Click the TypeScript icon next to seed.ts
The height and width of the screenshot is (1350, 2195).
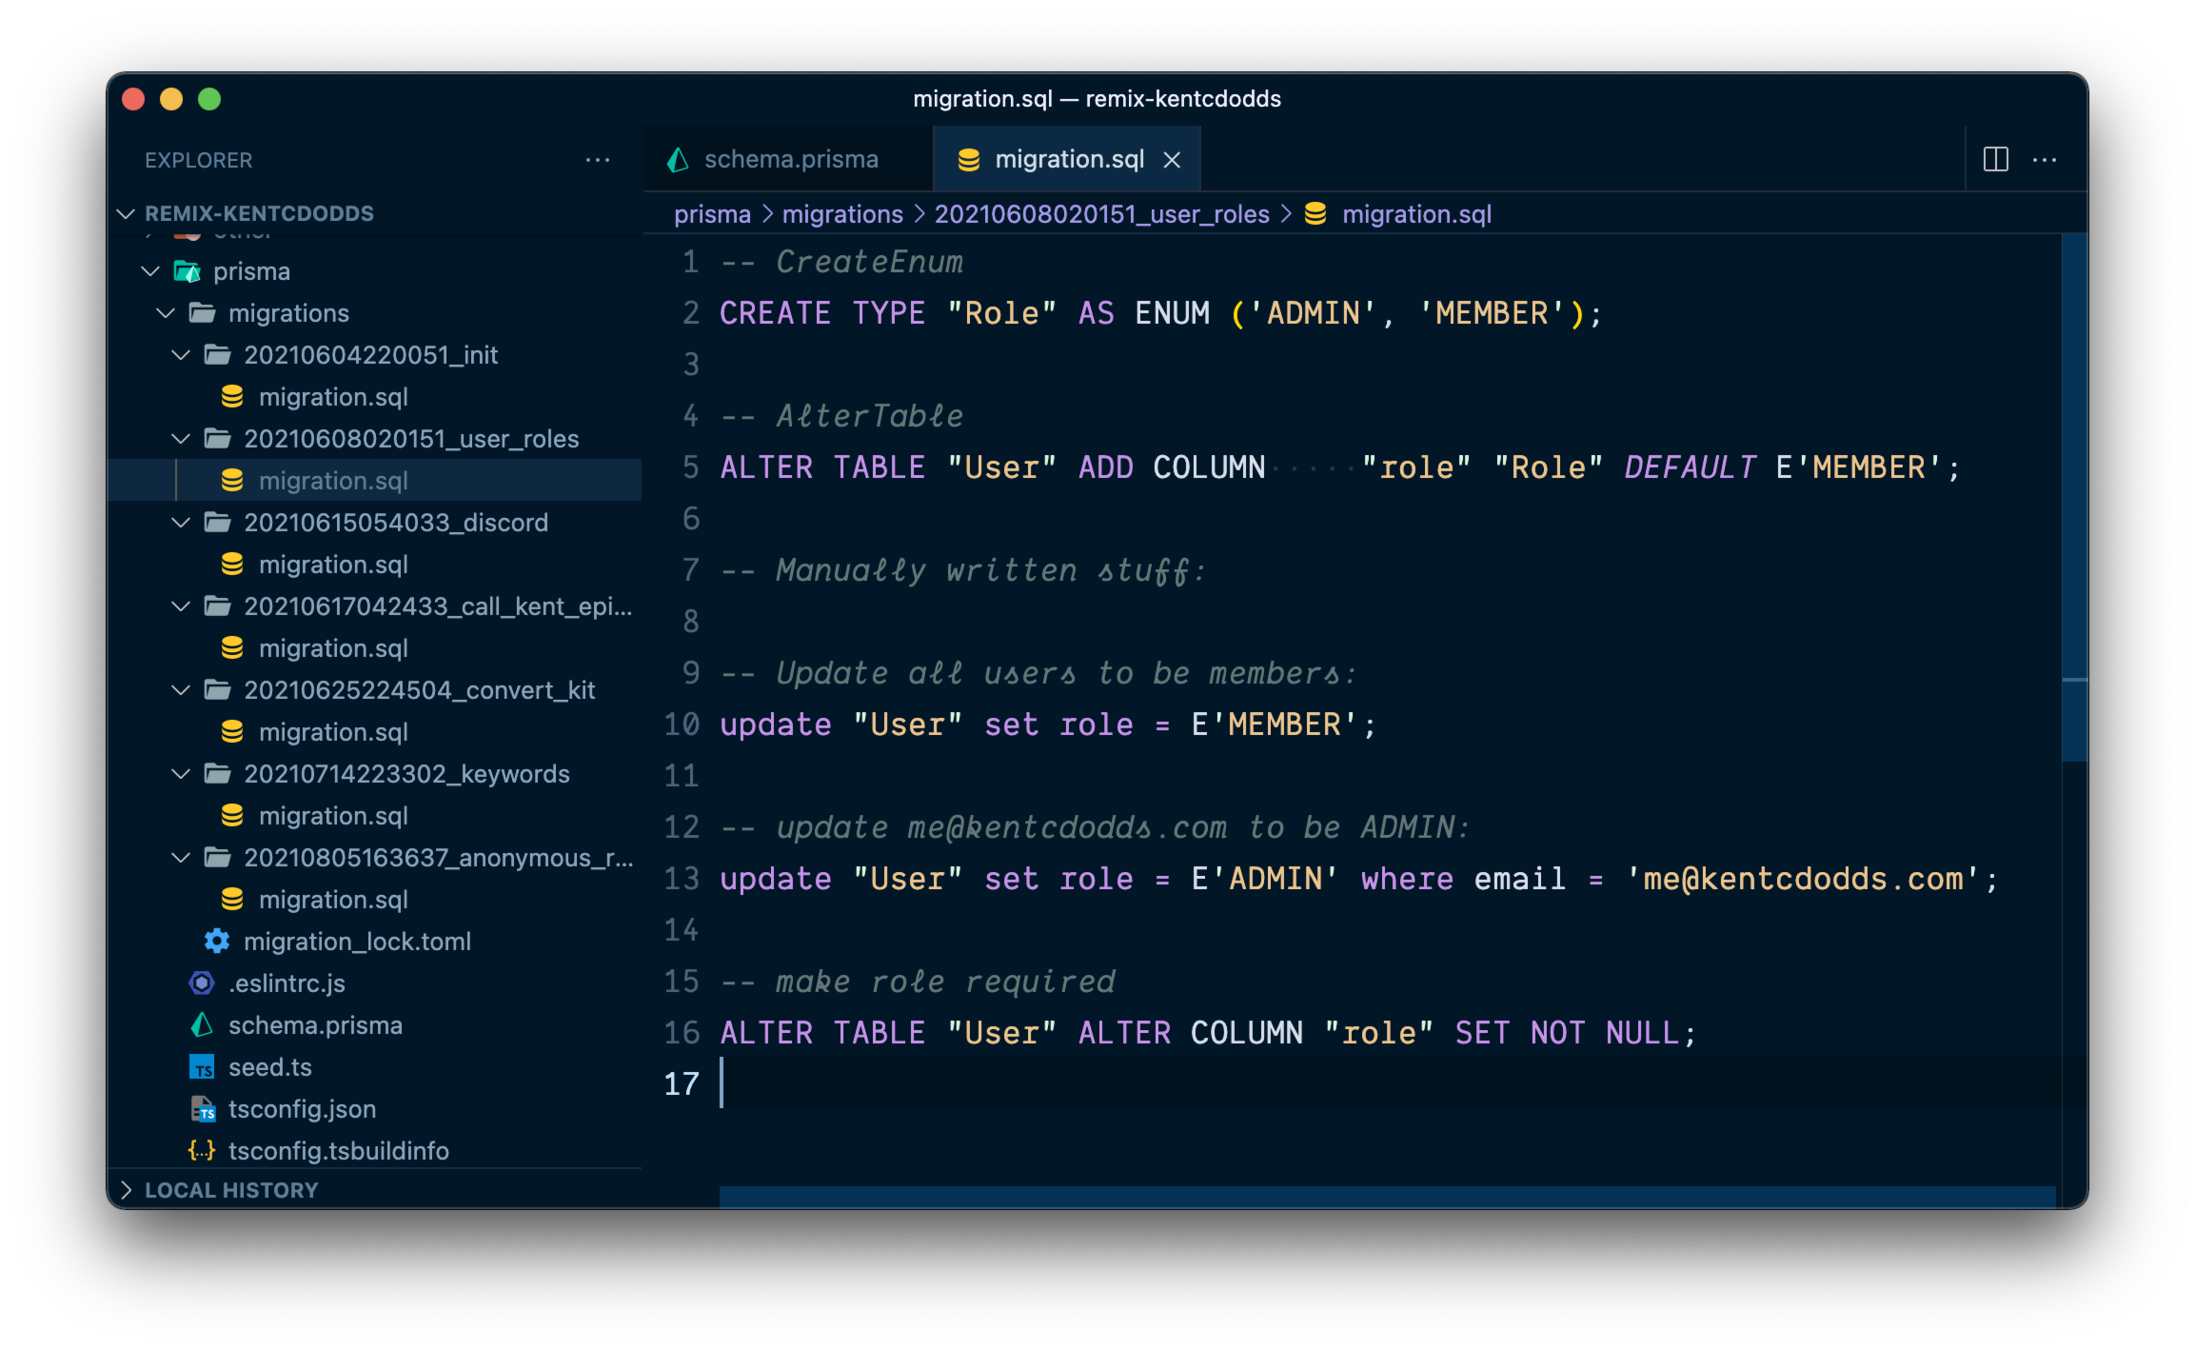(x=202, y=1067)
